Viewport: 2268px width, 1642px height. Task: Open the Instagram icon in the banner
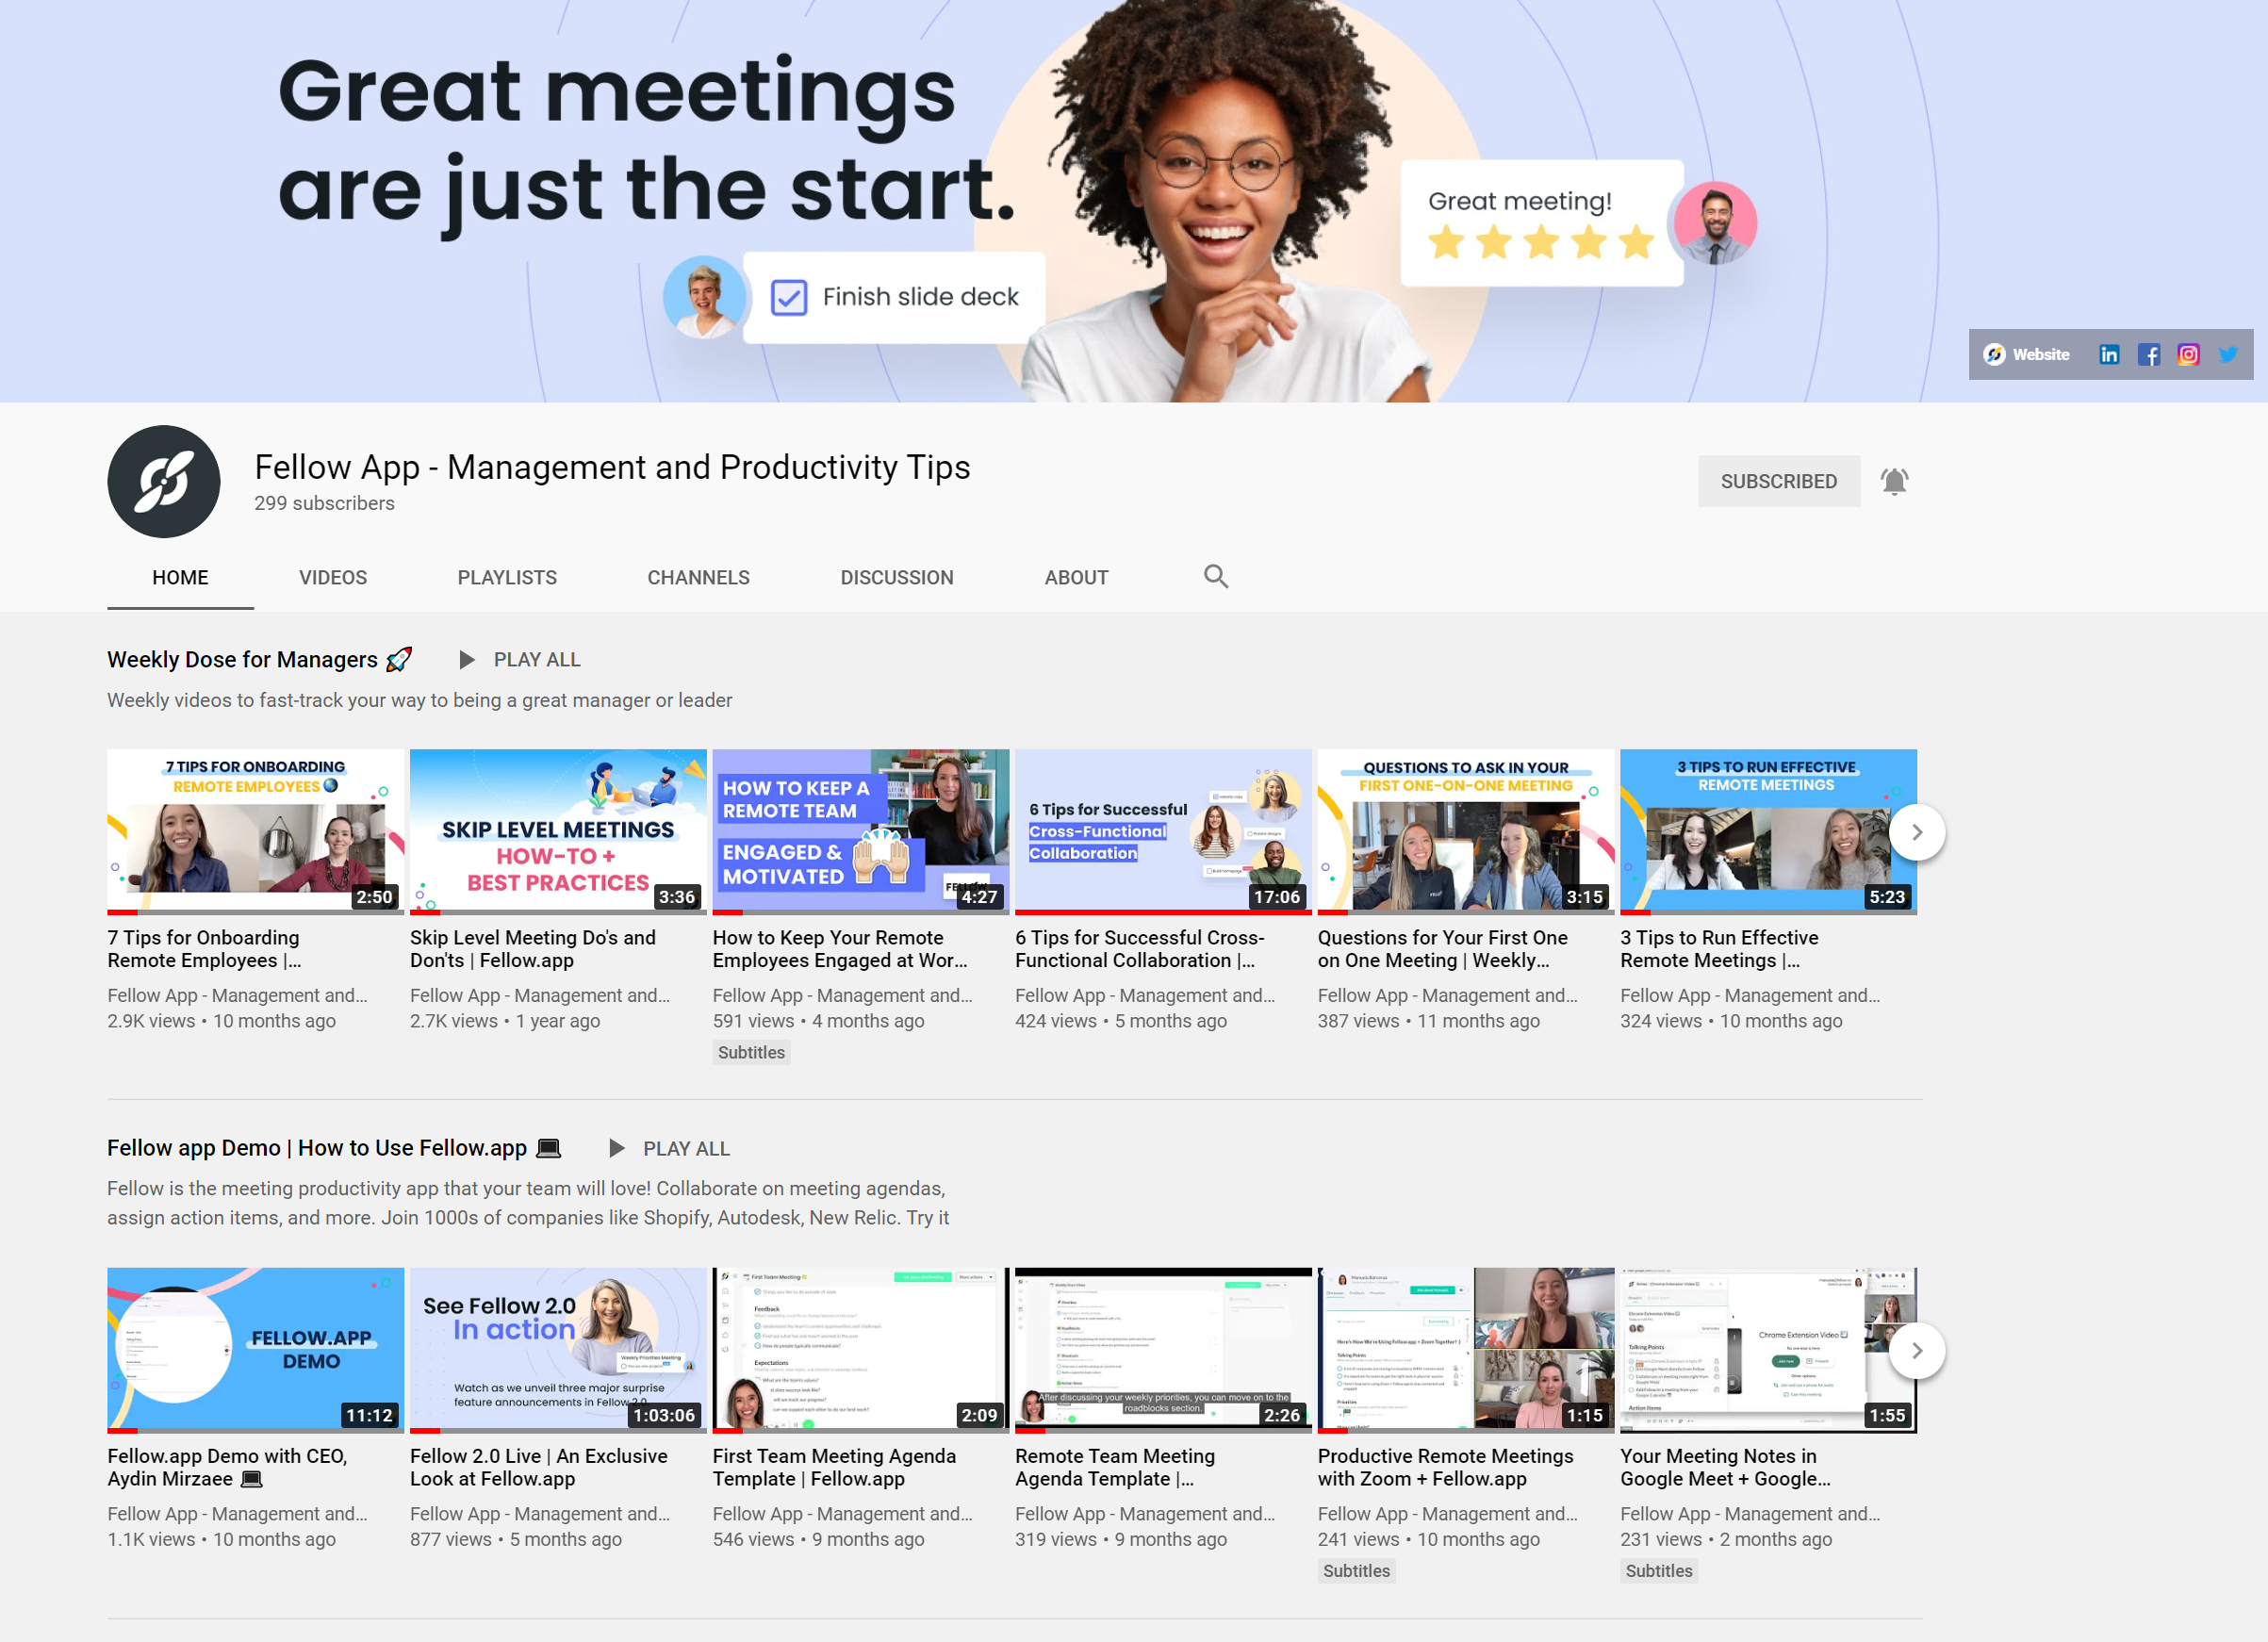pos(2188,354)
